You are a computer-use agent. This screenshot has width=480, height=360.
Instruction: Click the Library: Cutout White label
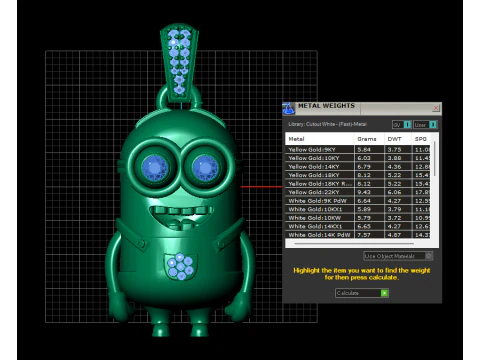pyautogui.click(x=327, y=124)
